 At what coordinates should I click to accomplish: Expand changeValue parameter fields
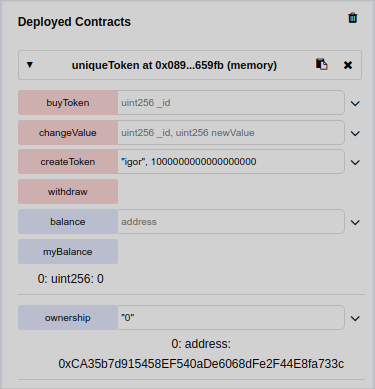click(x=355, y=133)
